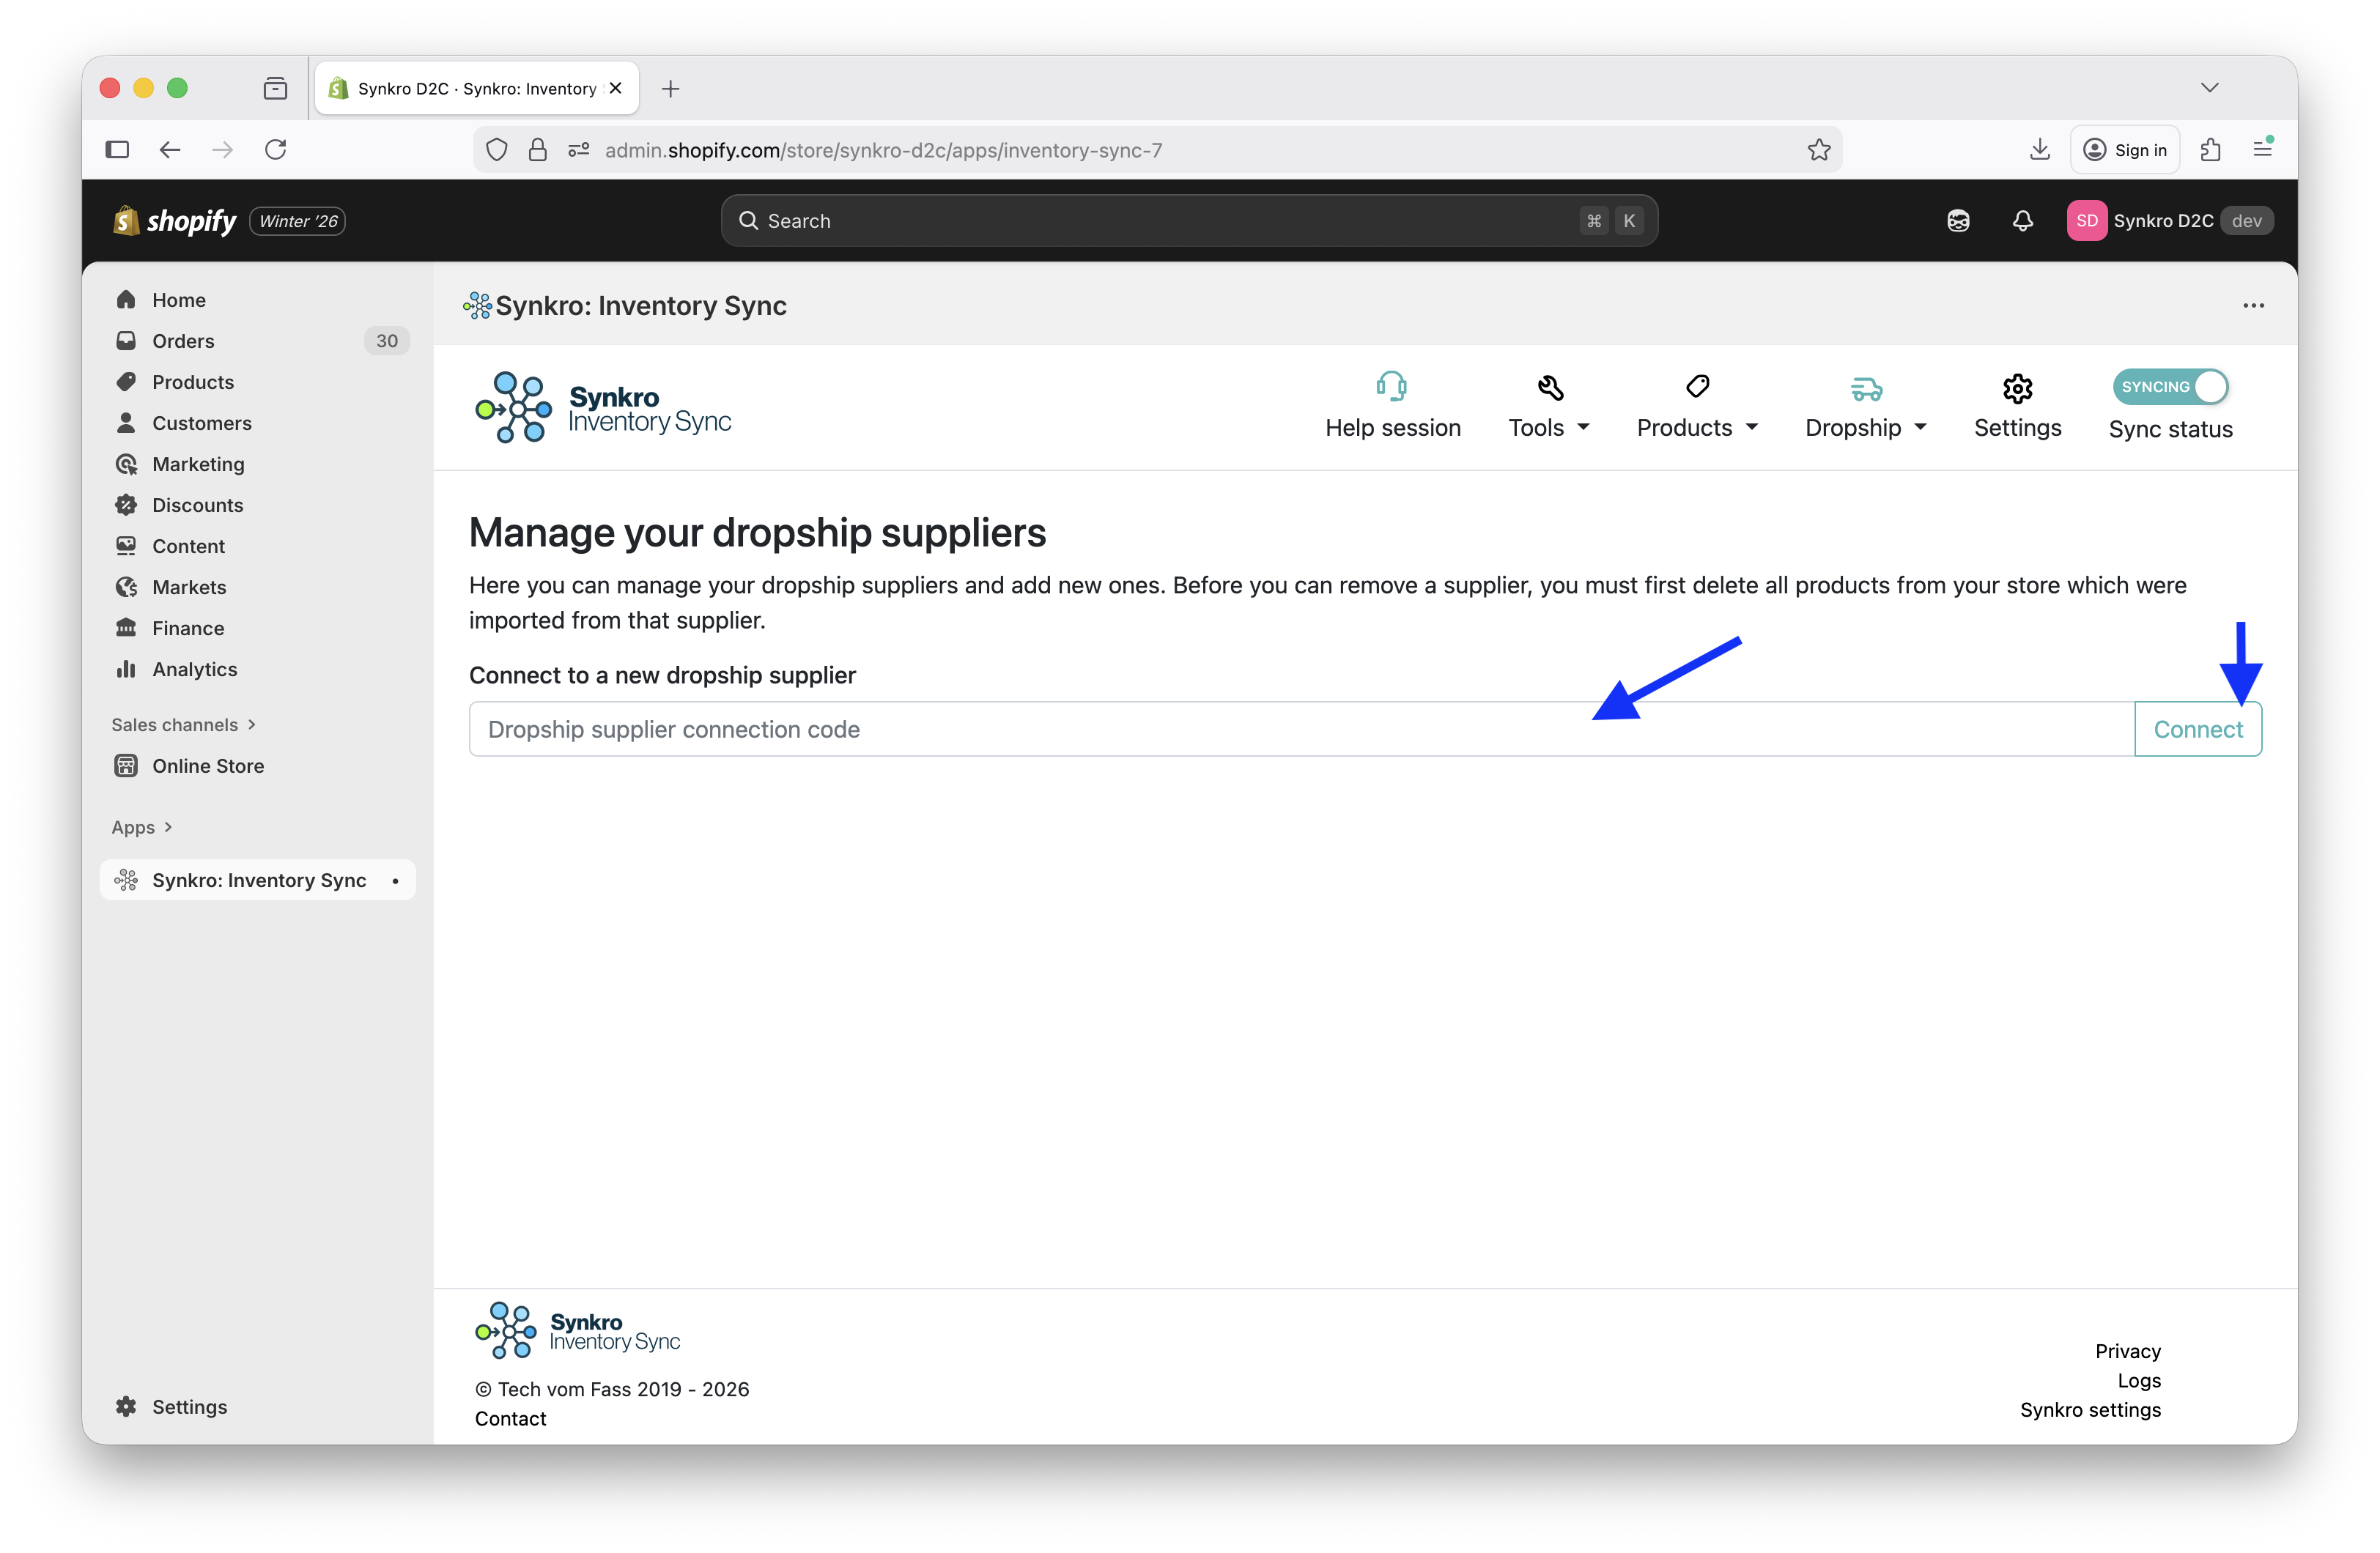The height and width of the screenshot is (1553, 2380).
Task: Open the Help session headset icon
Action: click(1393, 386)
